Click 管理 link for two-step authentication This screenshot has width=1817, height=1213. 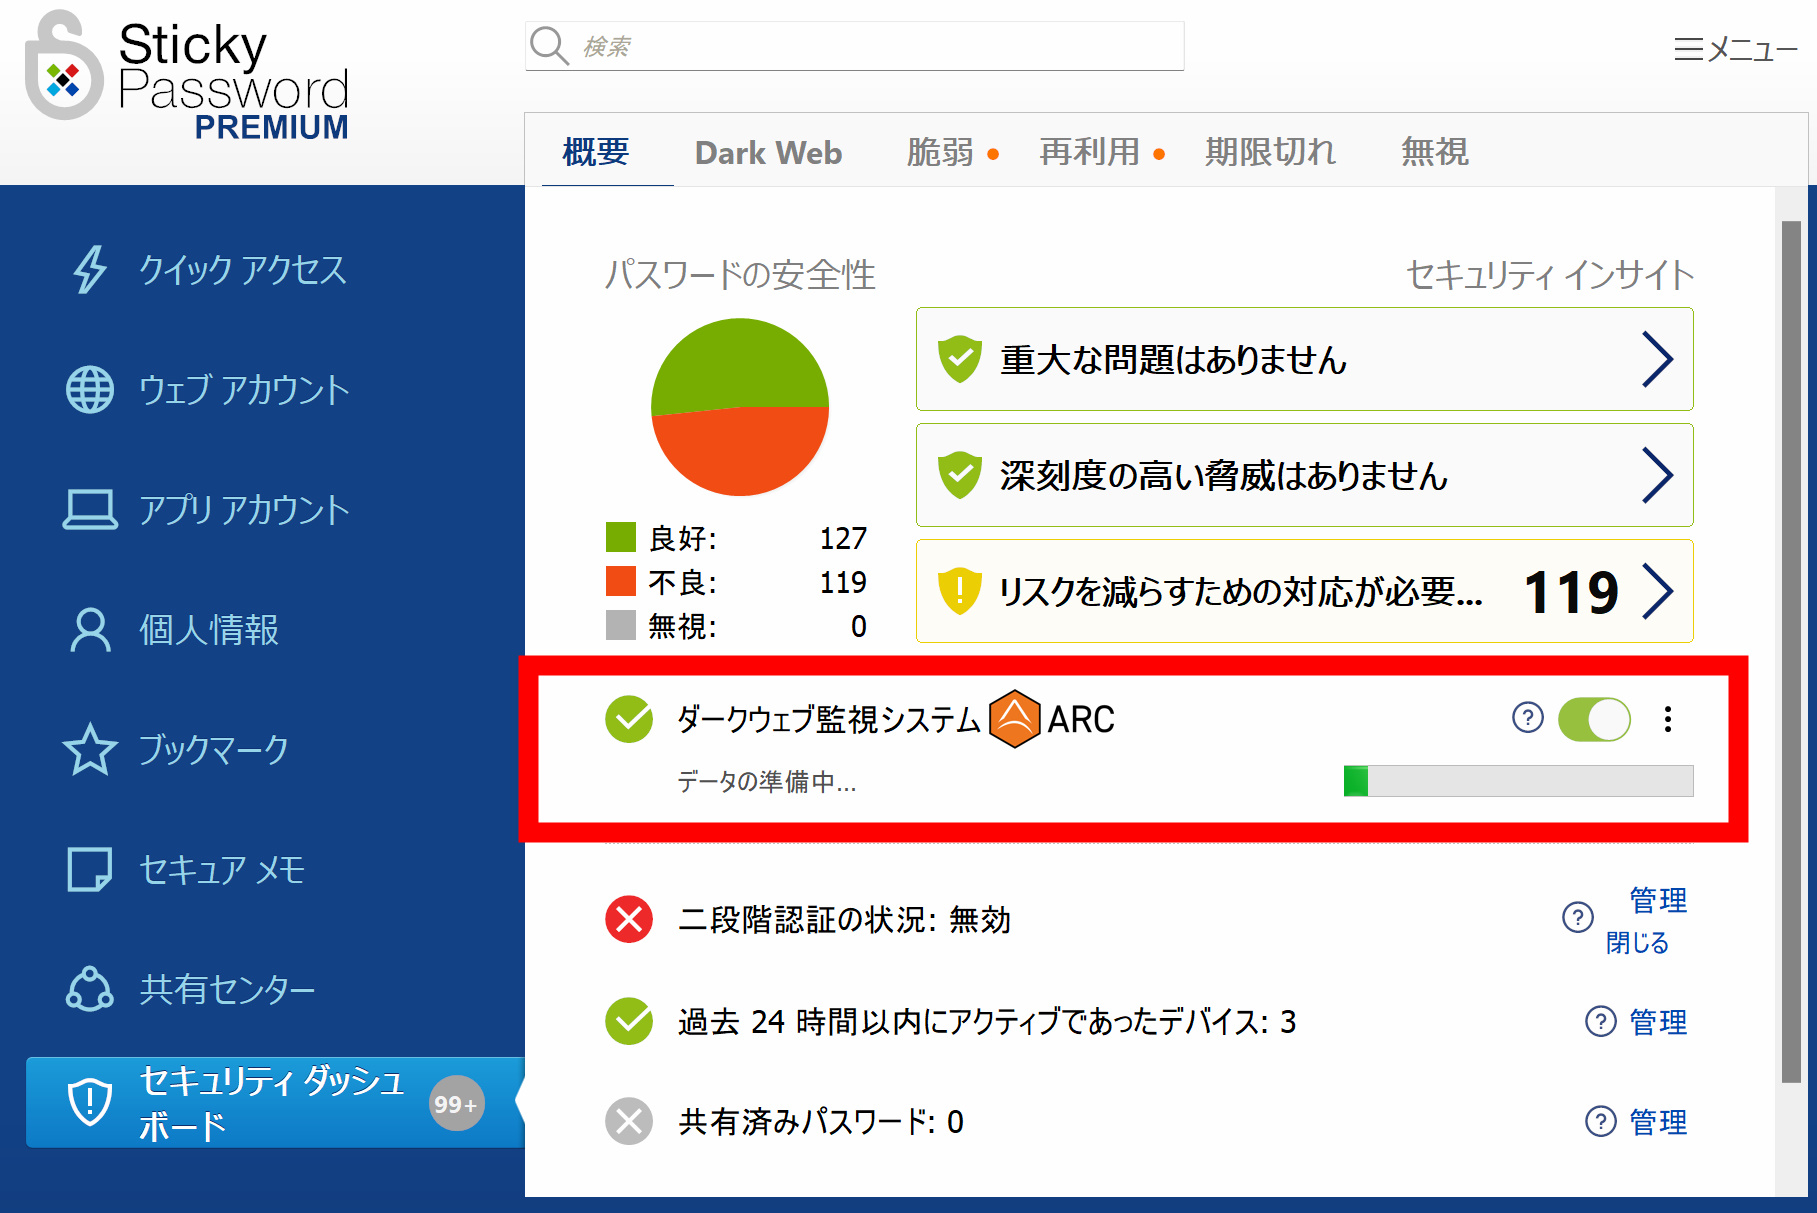coord(1658,900)
